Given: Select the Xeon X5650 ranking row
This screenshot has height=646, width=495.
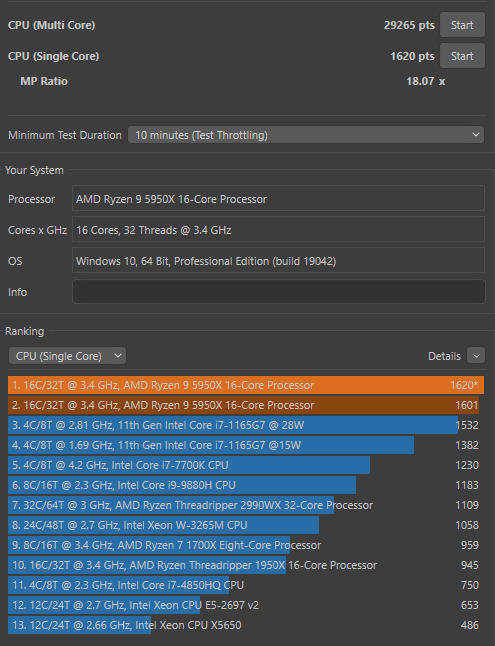Looking at the screenshot, I should [246, 625].
